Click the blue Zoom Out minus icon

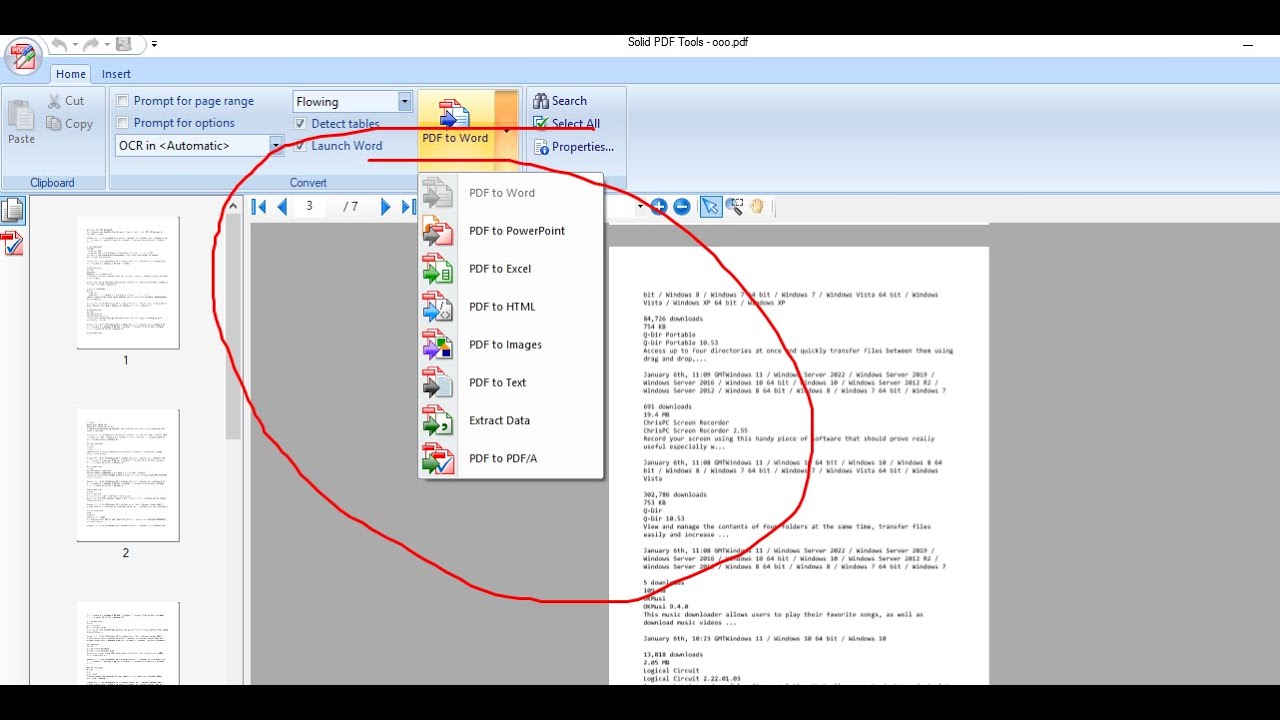[682, 207]
